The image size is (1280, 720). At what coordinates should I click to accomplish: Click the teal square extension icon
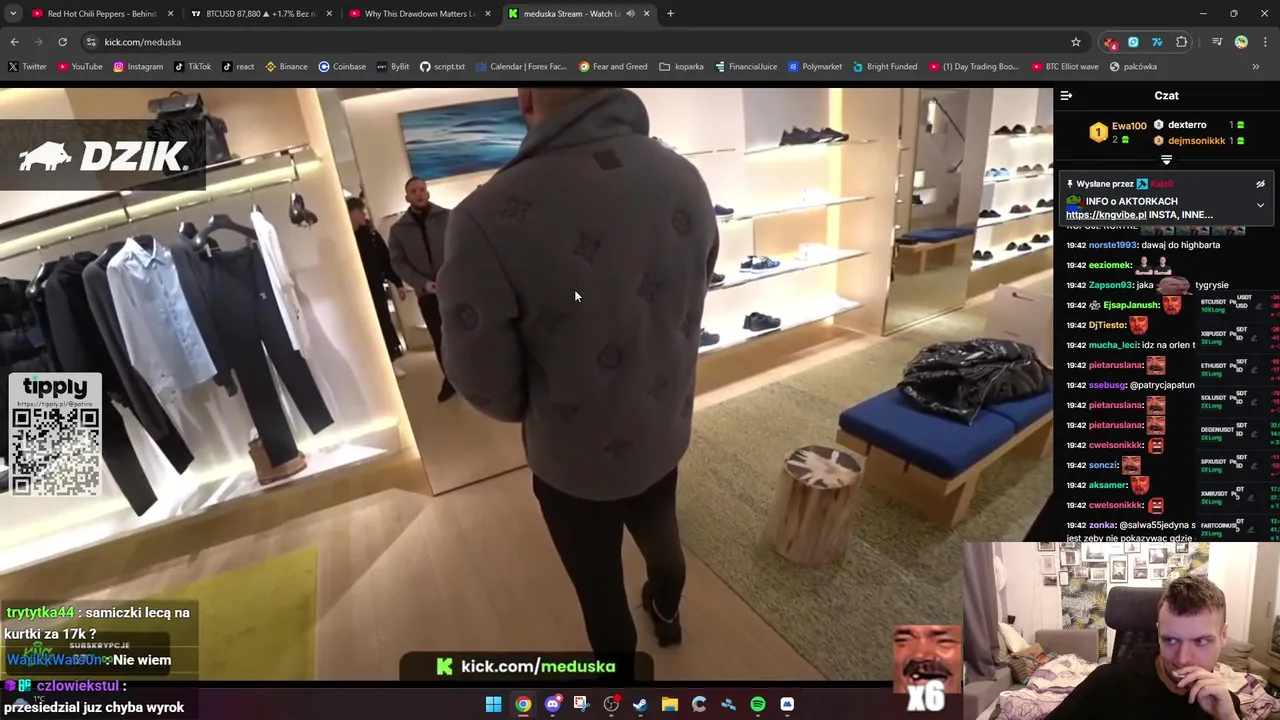(x=1133, y=42)
